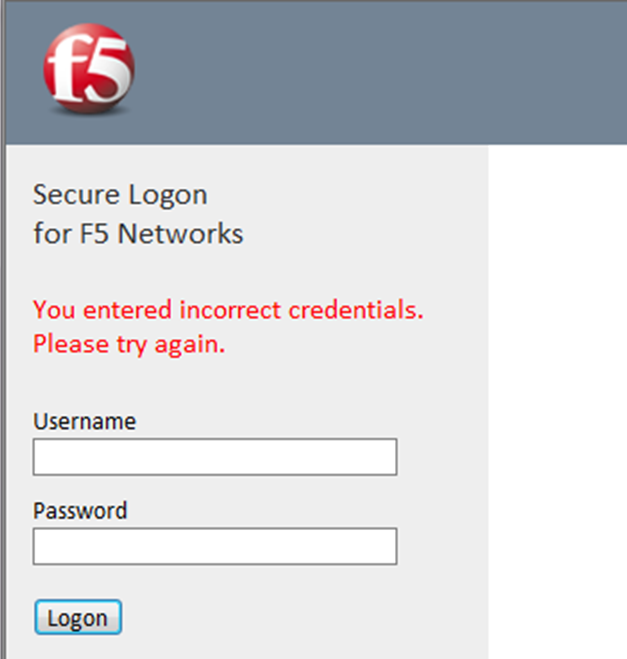This screenshot has height=659, width=627.
Task: Click the 'Please try again.' red message
Action: coord(129,345)
